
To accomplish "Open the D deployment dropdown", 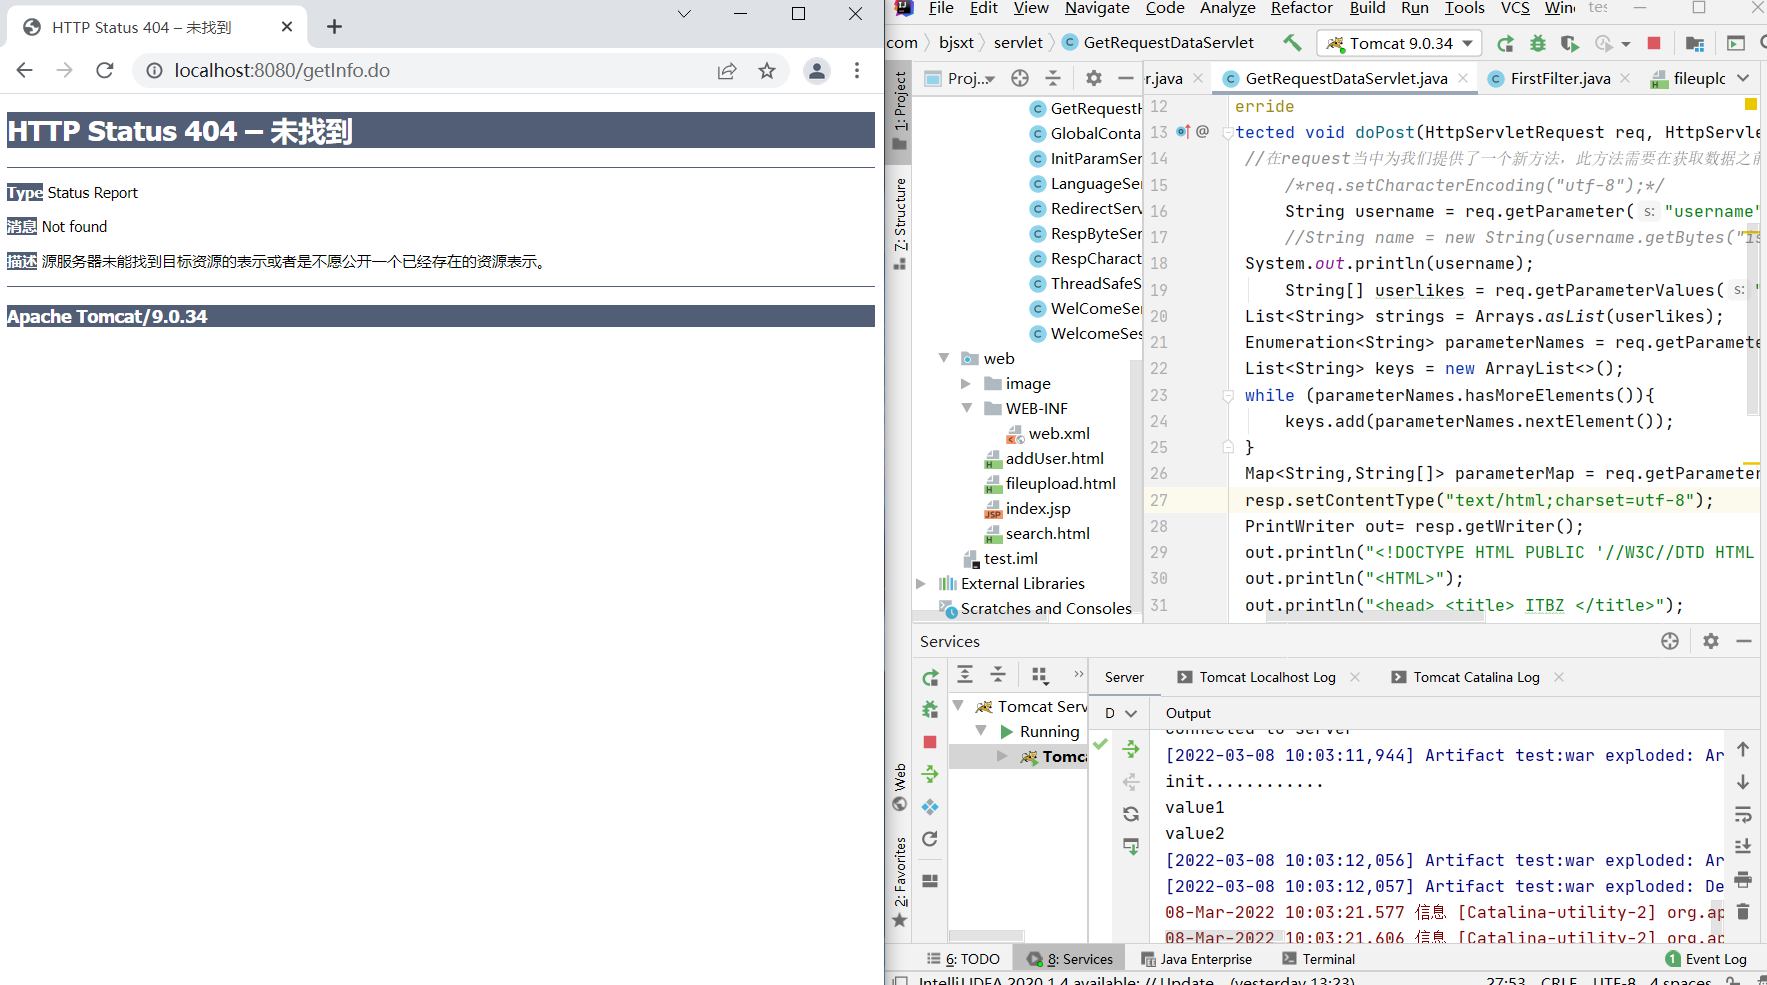I will point(1120,713).
